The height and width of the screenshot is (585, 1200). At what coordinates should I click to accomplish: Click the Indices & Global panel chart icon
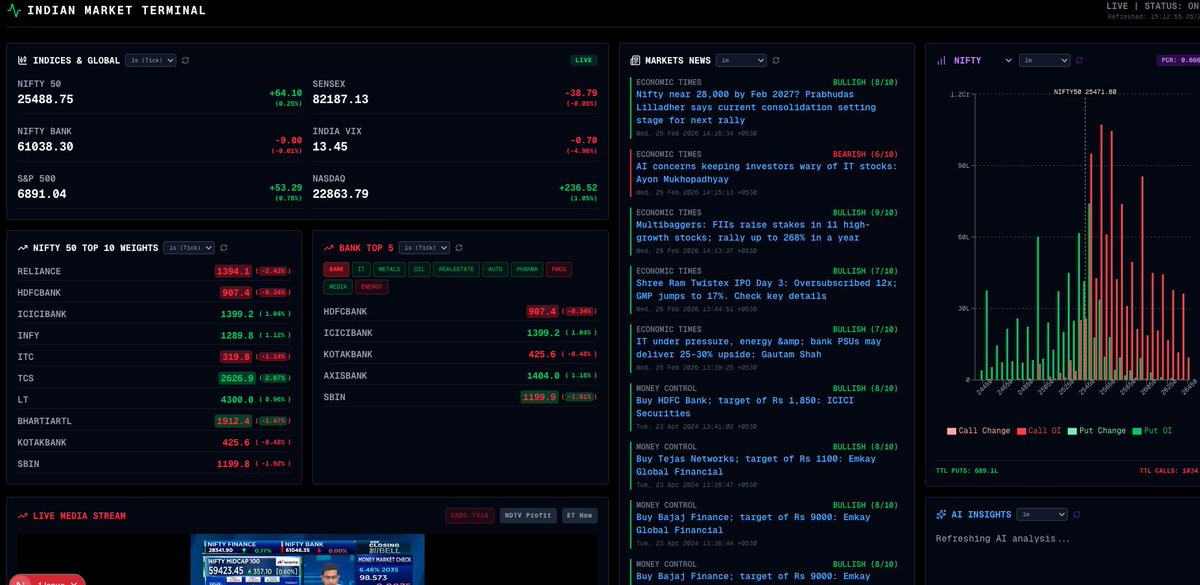coord(22,60)
